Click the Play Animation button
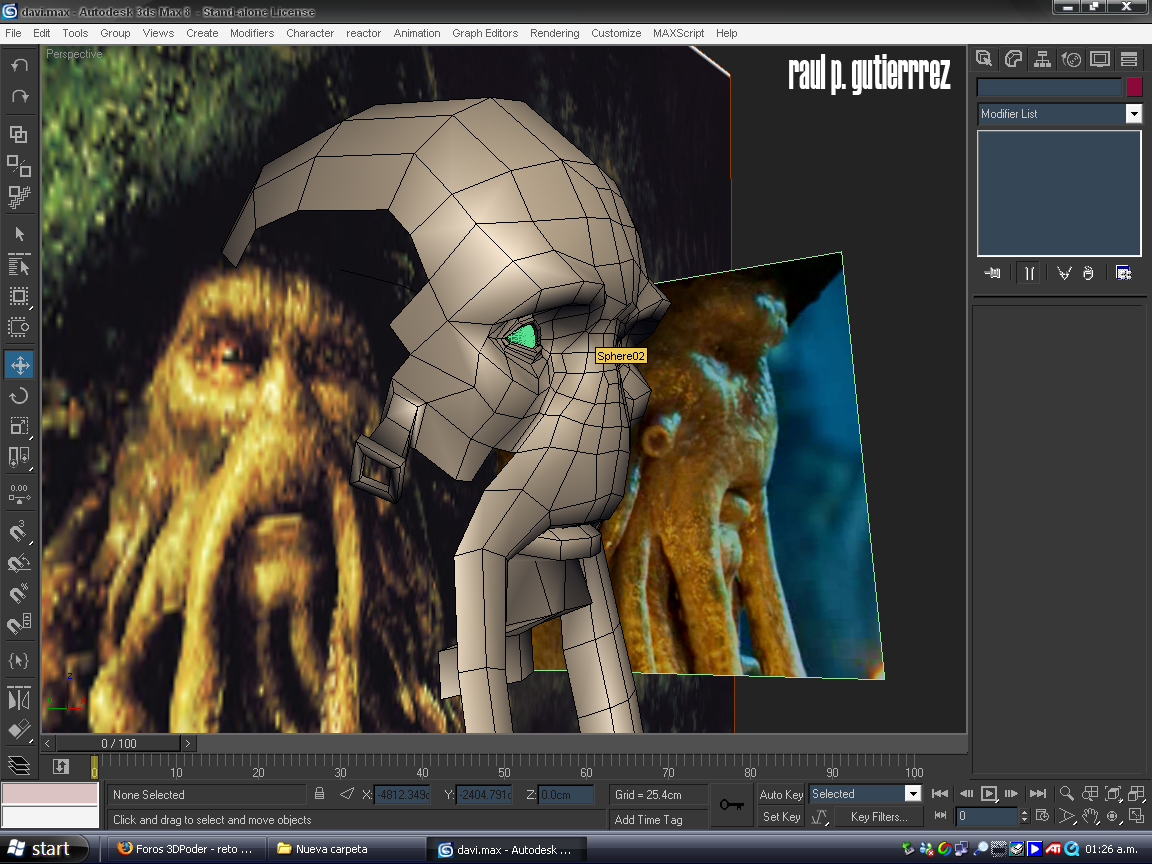Screen dimensions: 1152x864 pos(989,793)
